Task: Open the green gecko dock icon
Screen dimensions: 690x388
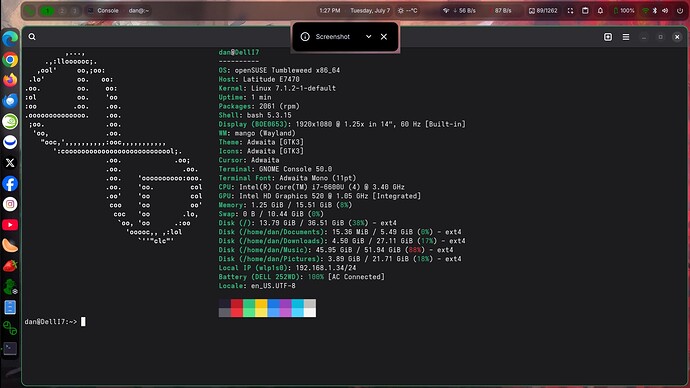Action: (10, 287)
